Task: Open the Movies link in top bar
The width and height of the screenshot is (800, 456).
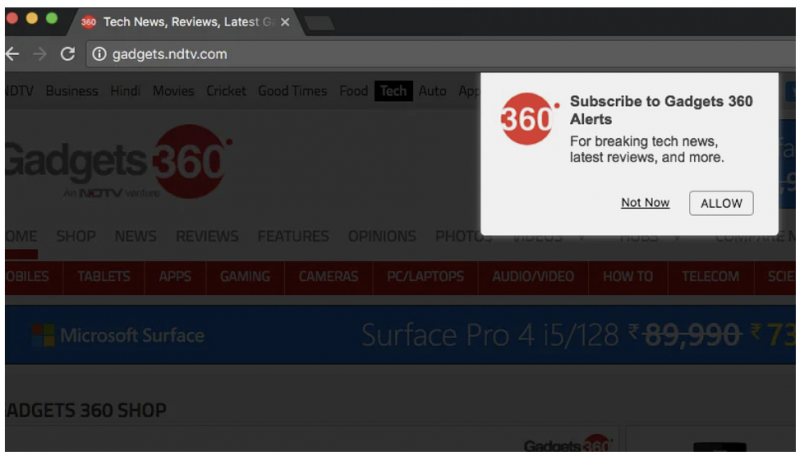Action: 173,91
